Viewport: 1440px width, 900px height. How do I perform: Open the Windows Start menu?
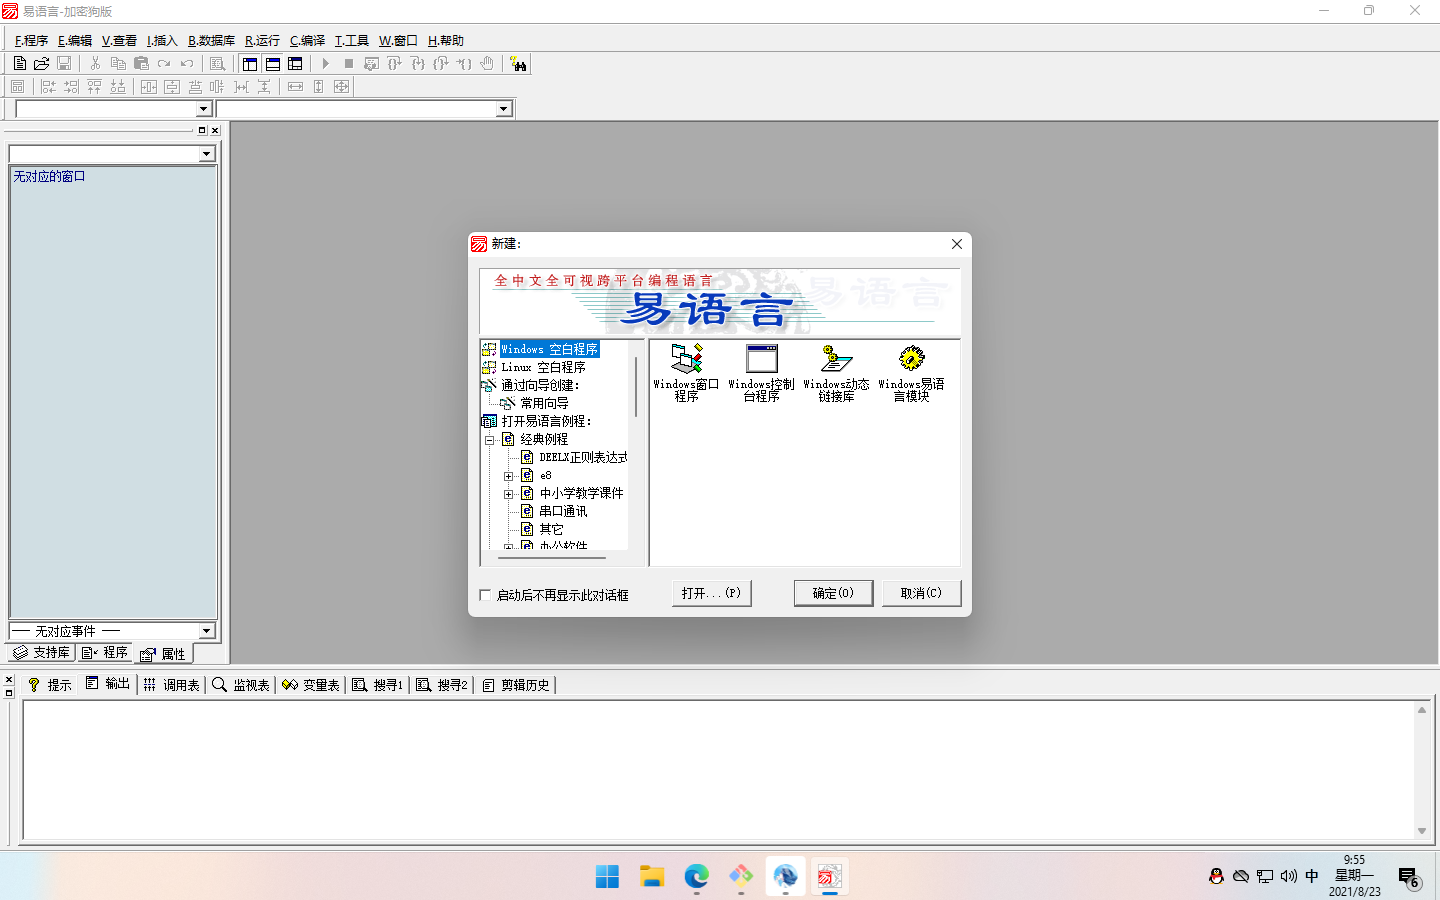coord(607,877)
